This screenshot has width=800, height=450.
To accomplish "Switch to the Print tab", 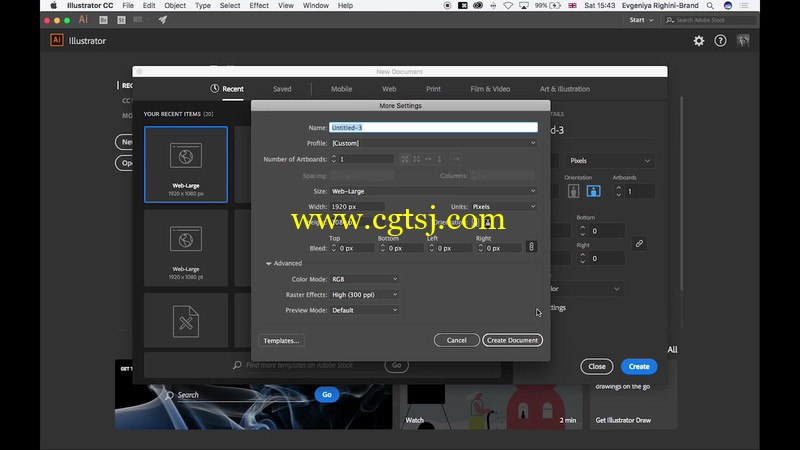I will click(x=433, y=89).
